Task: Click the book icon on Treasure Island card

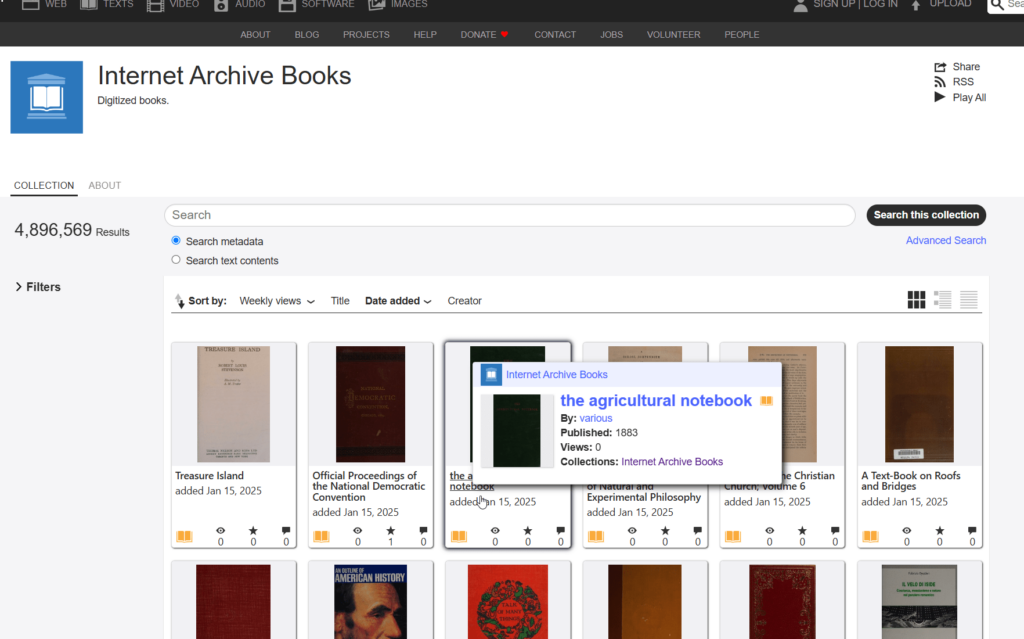Action: click(184, 536)
